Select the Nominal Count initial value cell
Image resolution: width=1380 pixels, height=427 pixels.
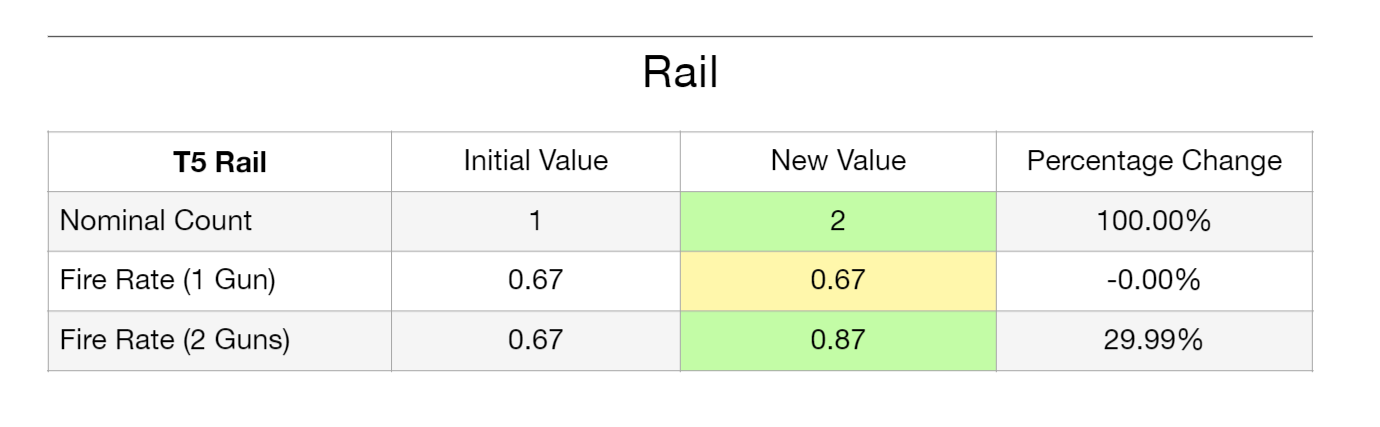(535, 221)
